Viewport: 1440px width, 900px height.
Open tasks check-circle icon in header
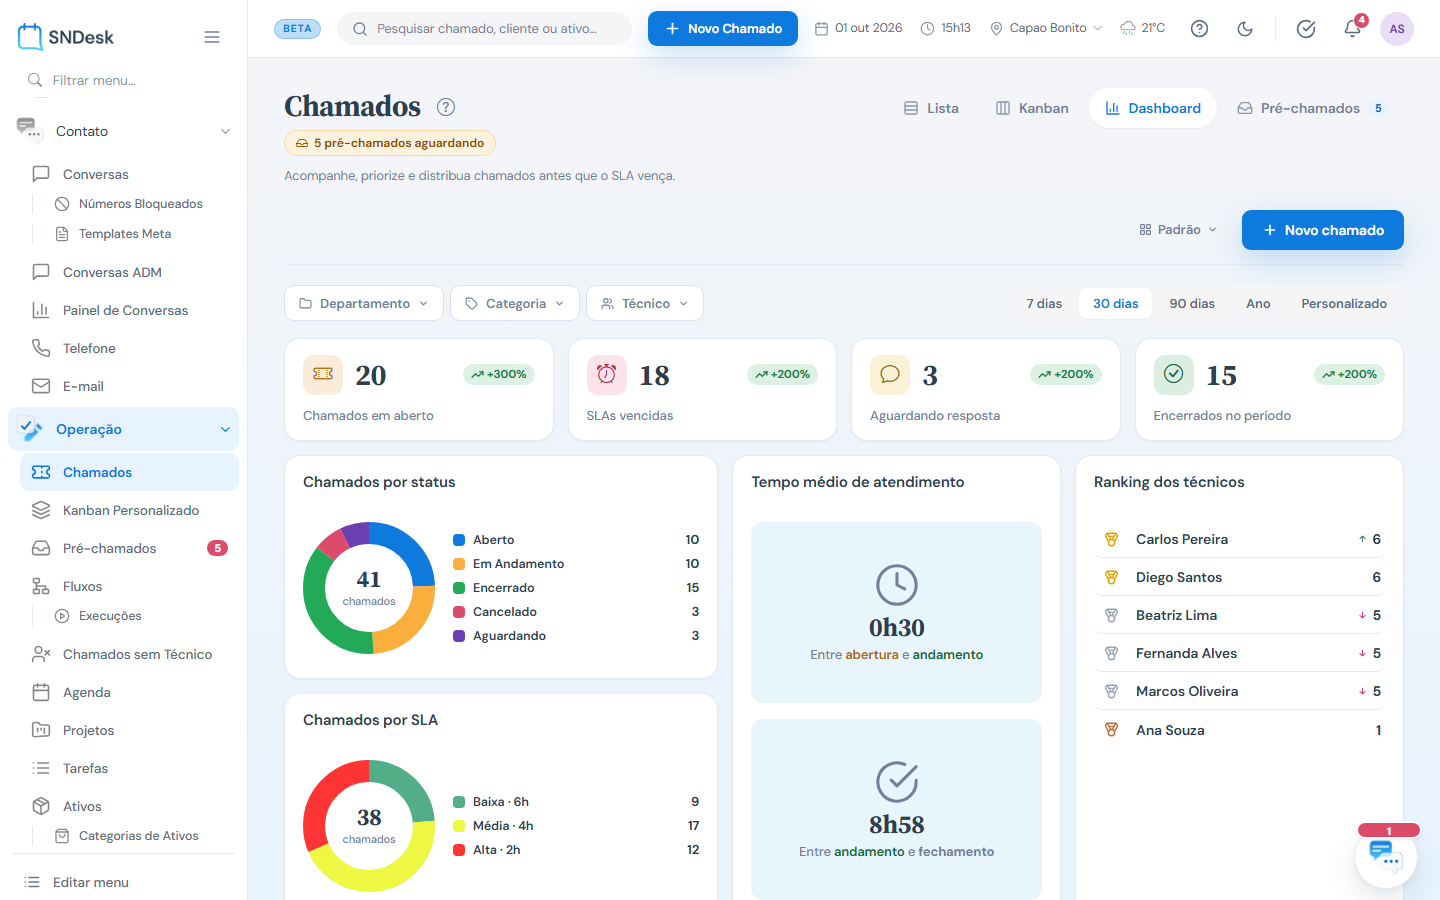coord(1306,28)
